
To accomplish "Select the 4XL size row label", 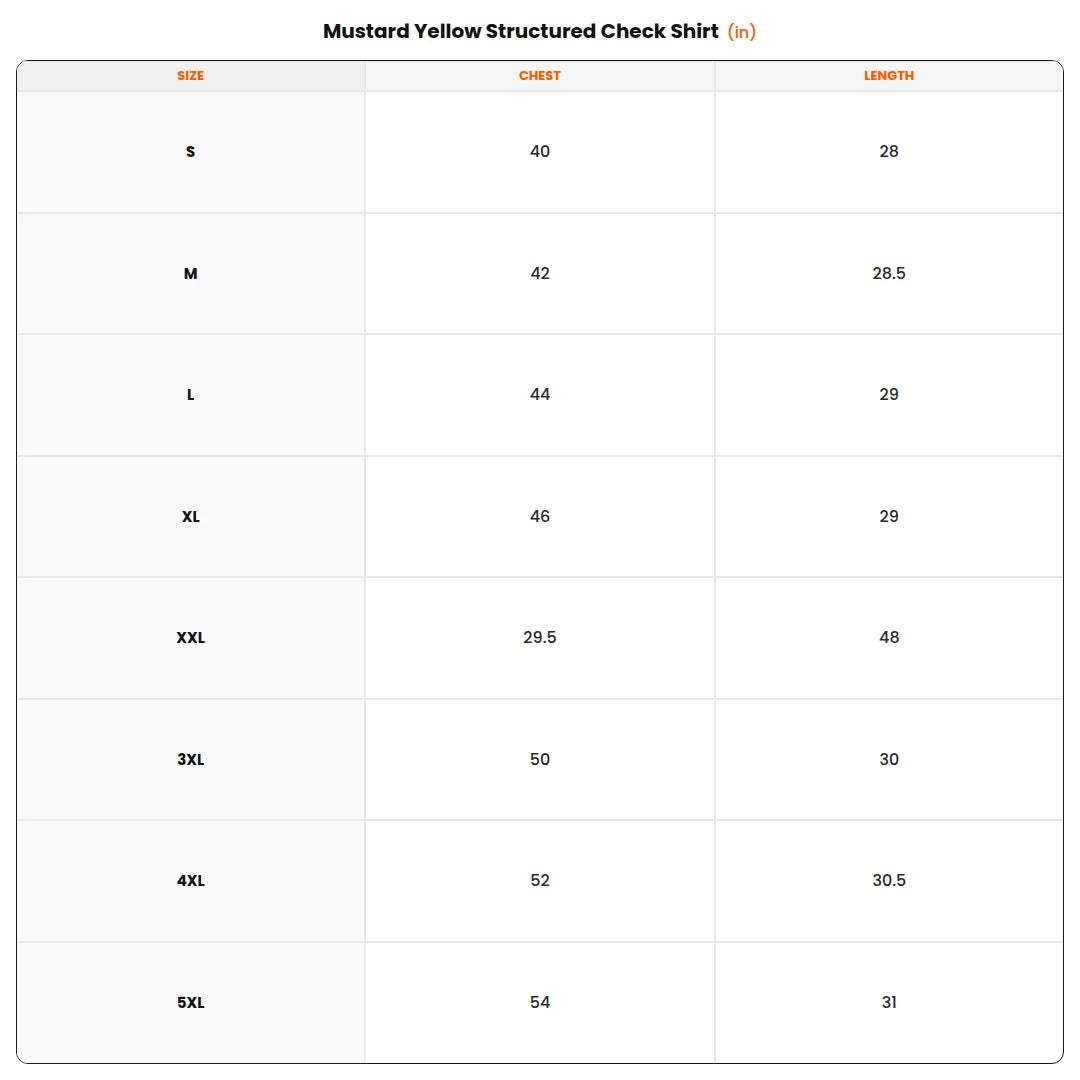I will pyautogui.click(x=190, y=880).
